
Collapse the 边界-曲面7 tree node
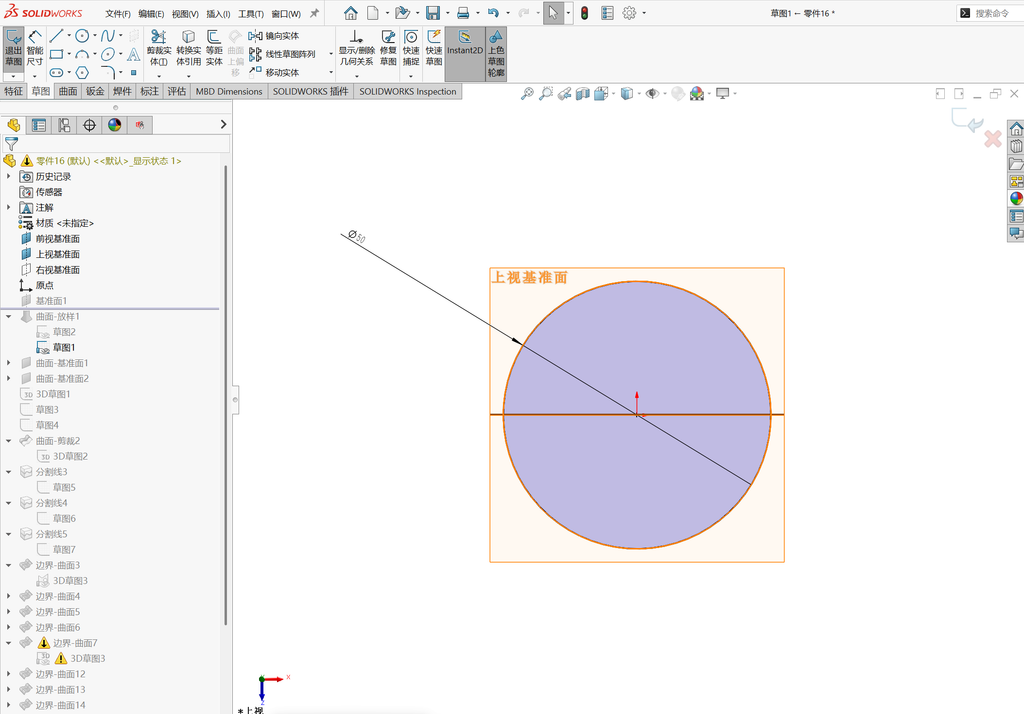point(8,643)
